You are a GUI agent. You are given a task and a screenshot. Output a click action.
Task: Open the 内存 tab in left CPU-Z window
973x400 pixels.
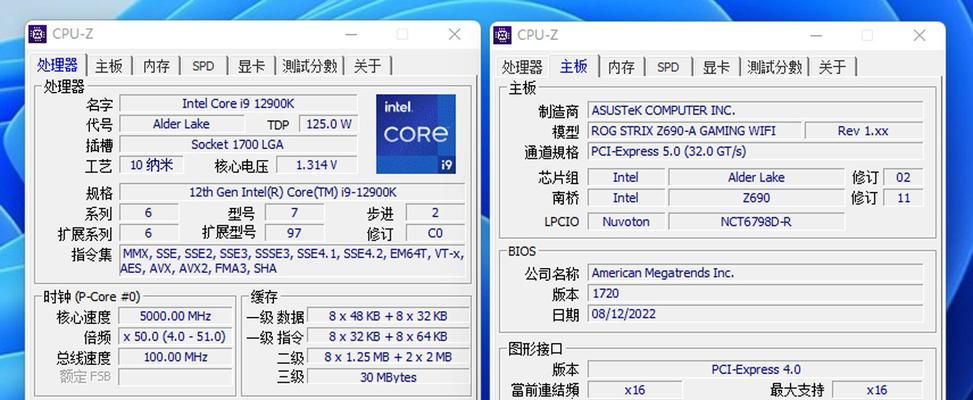(x=156, y=66)
